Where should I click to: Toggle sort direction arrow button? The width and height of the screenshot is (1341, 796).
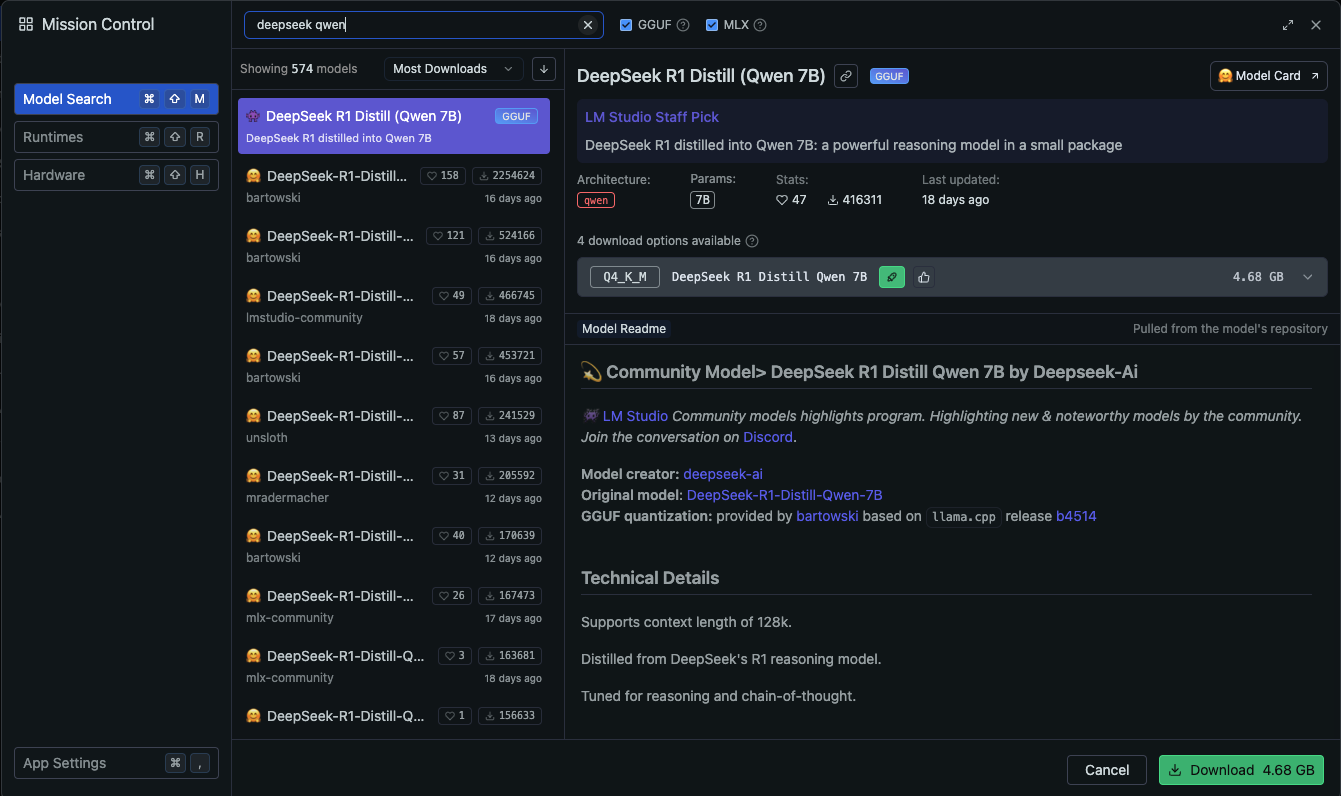click(543, 69)
